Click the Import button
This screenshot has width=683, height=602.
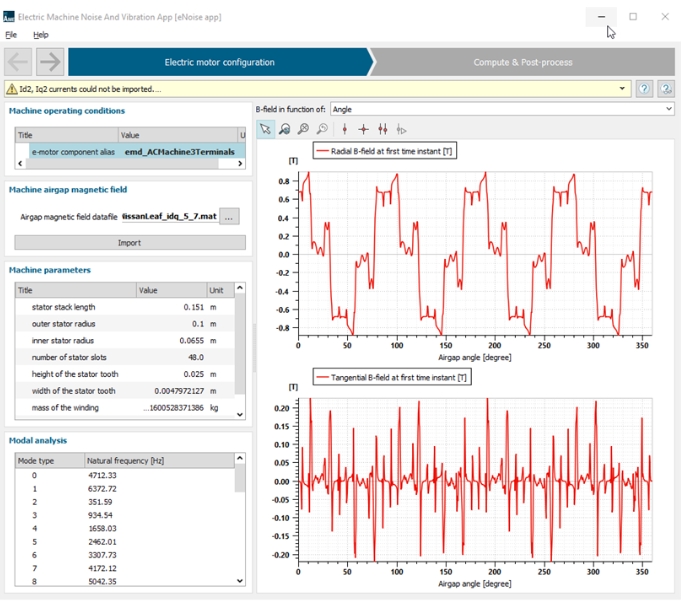[129, 242]
